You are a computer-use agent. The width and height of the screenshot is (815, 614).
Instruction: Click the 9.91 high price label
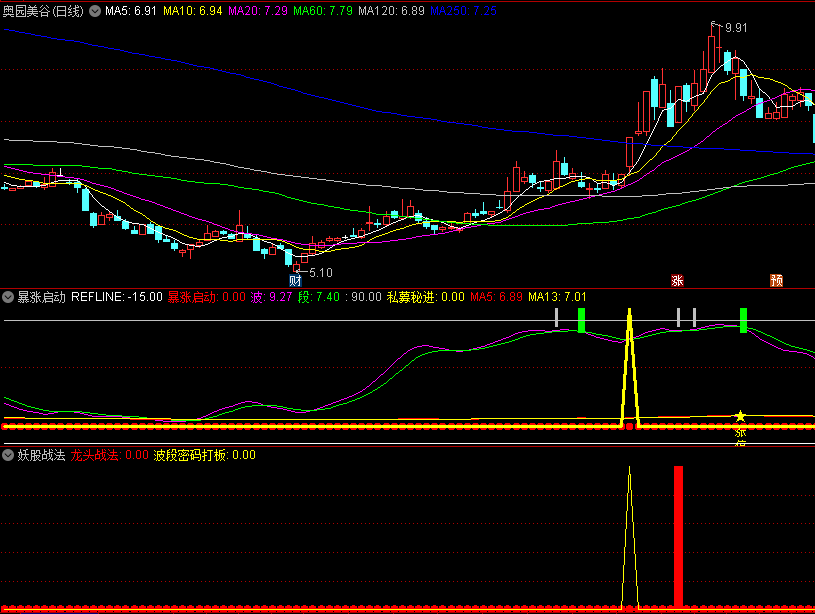[735, 28]
